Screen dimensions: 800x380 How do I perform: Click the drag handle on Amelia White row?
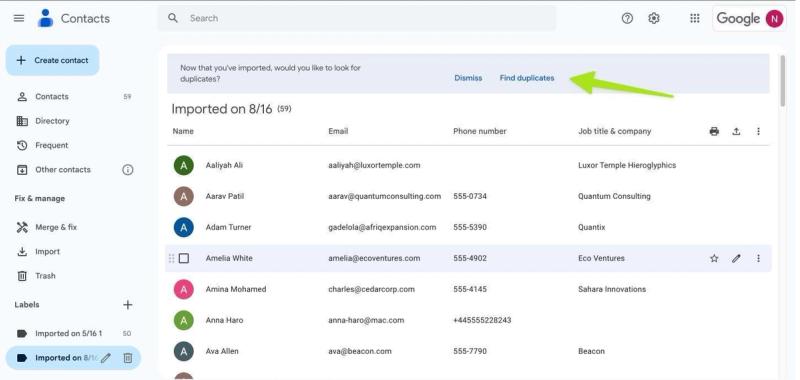click(171, 259)
